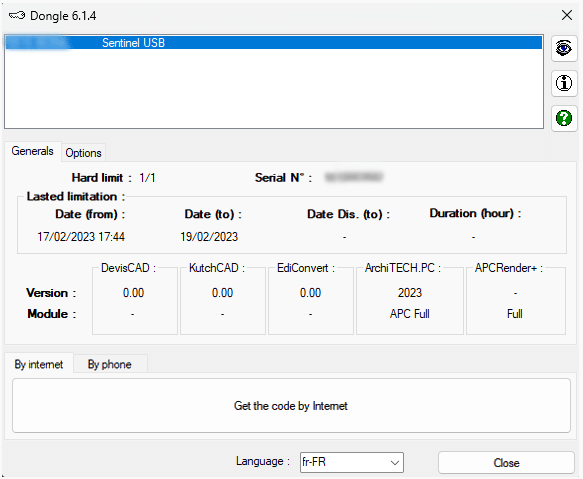583x479 pixels.
Task: Open the By phone tab
Action: coord(110,364)
